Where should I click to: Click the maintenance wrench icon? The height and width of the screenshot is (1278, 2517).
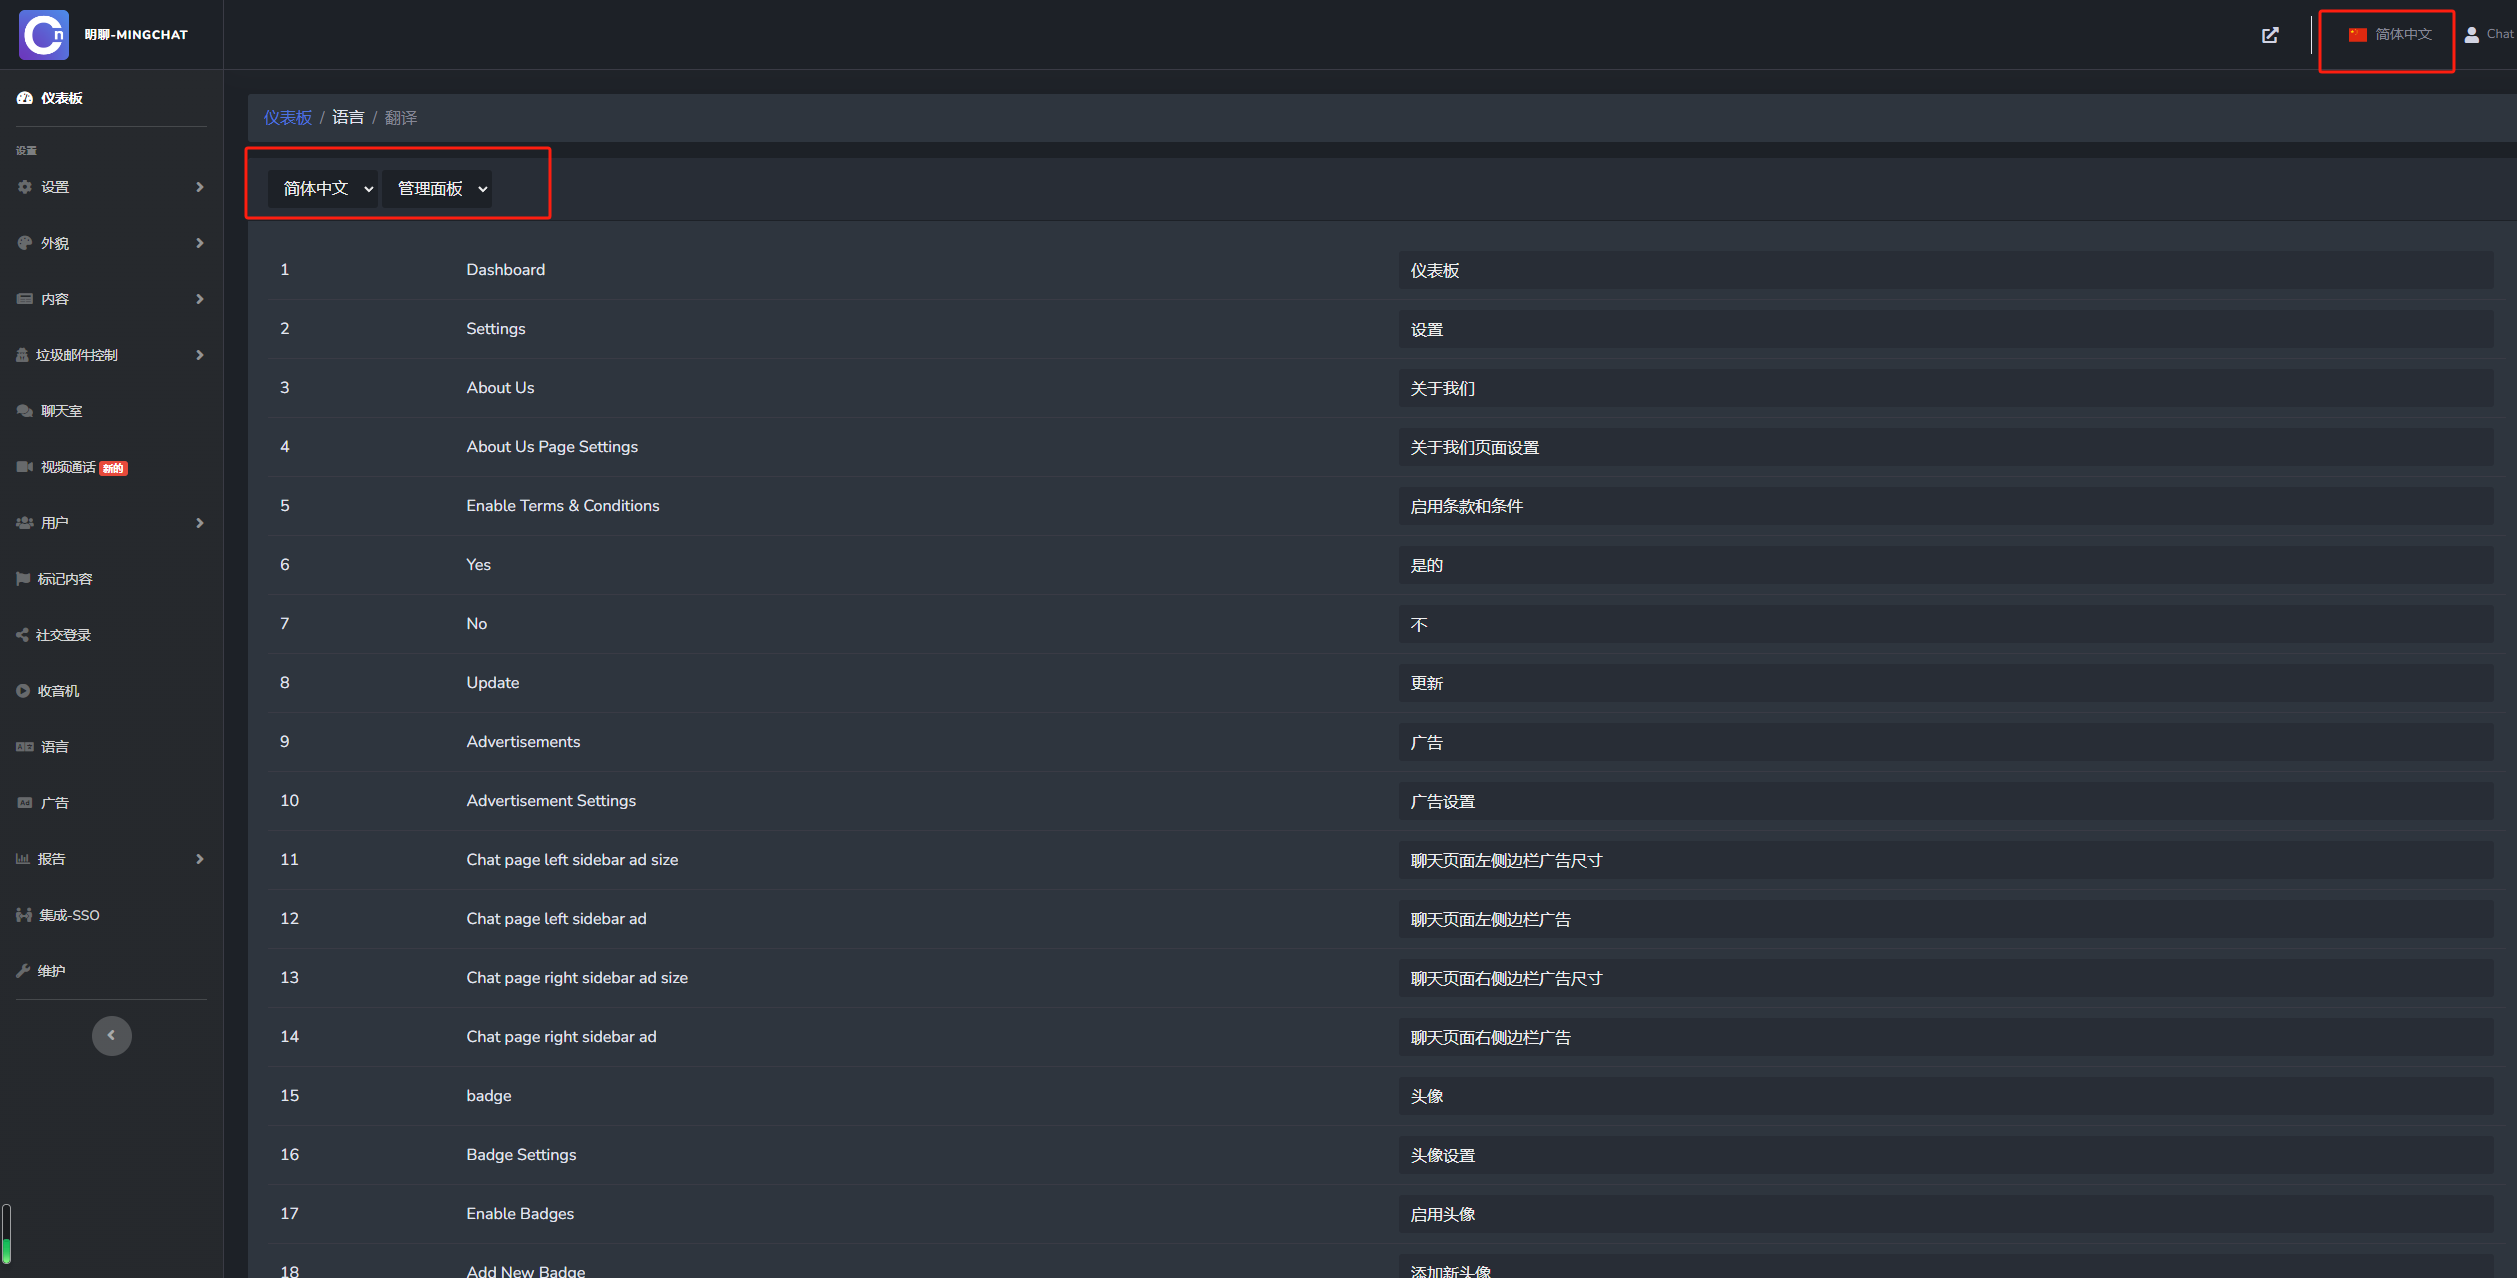[23, 971]
